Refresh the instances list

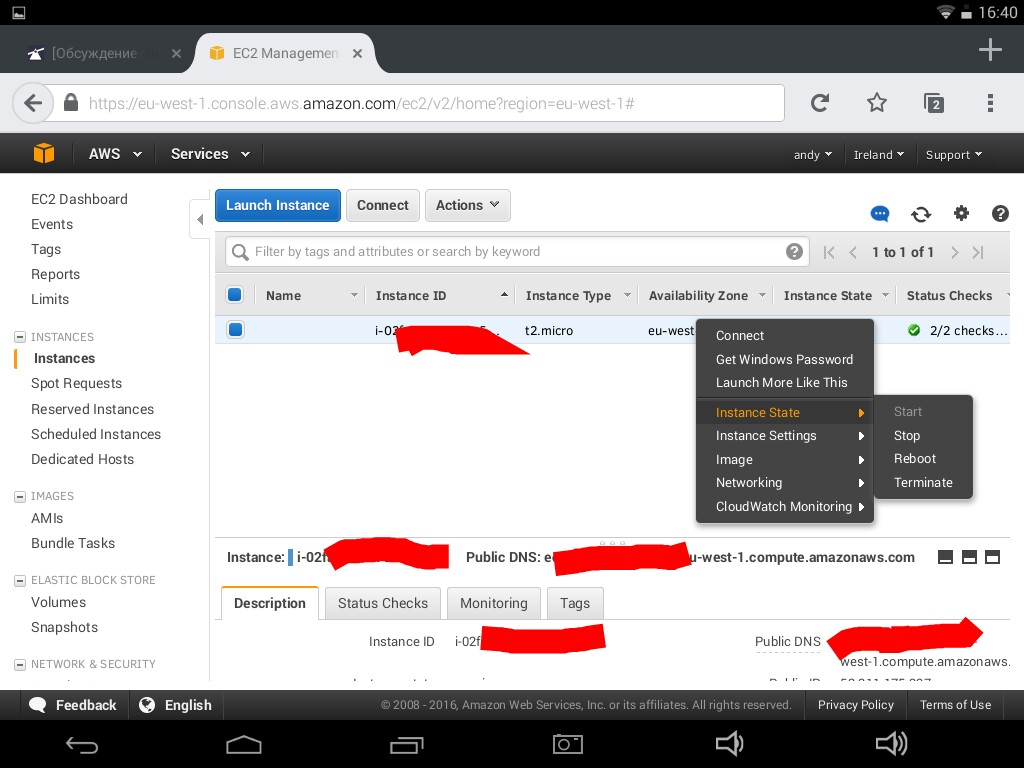click(x=921, y=214)
